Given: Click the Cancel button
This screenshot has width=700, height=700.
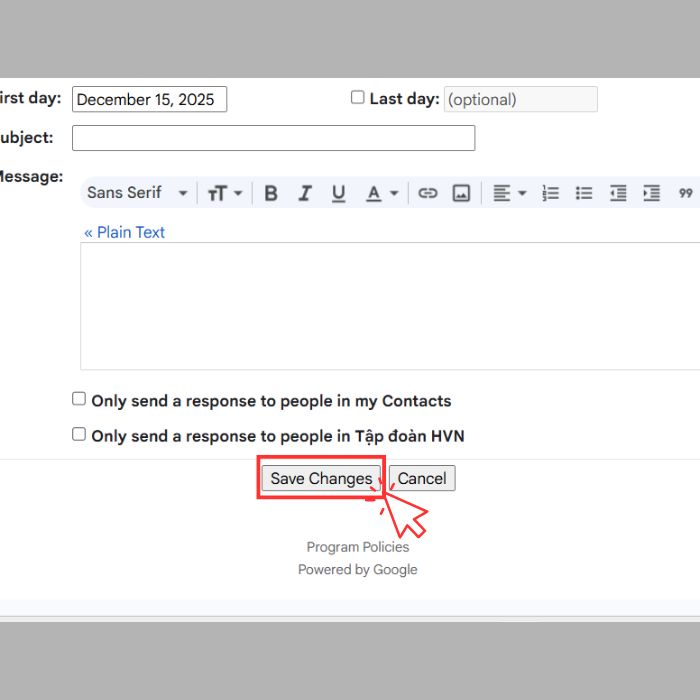Looking at the screenshot, I should click(x=422, y=478).
